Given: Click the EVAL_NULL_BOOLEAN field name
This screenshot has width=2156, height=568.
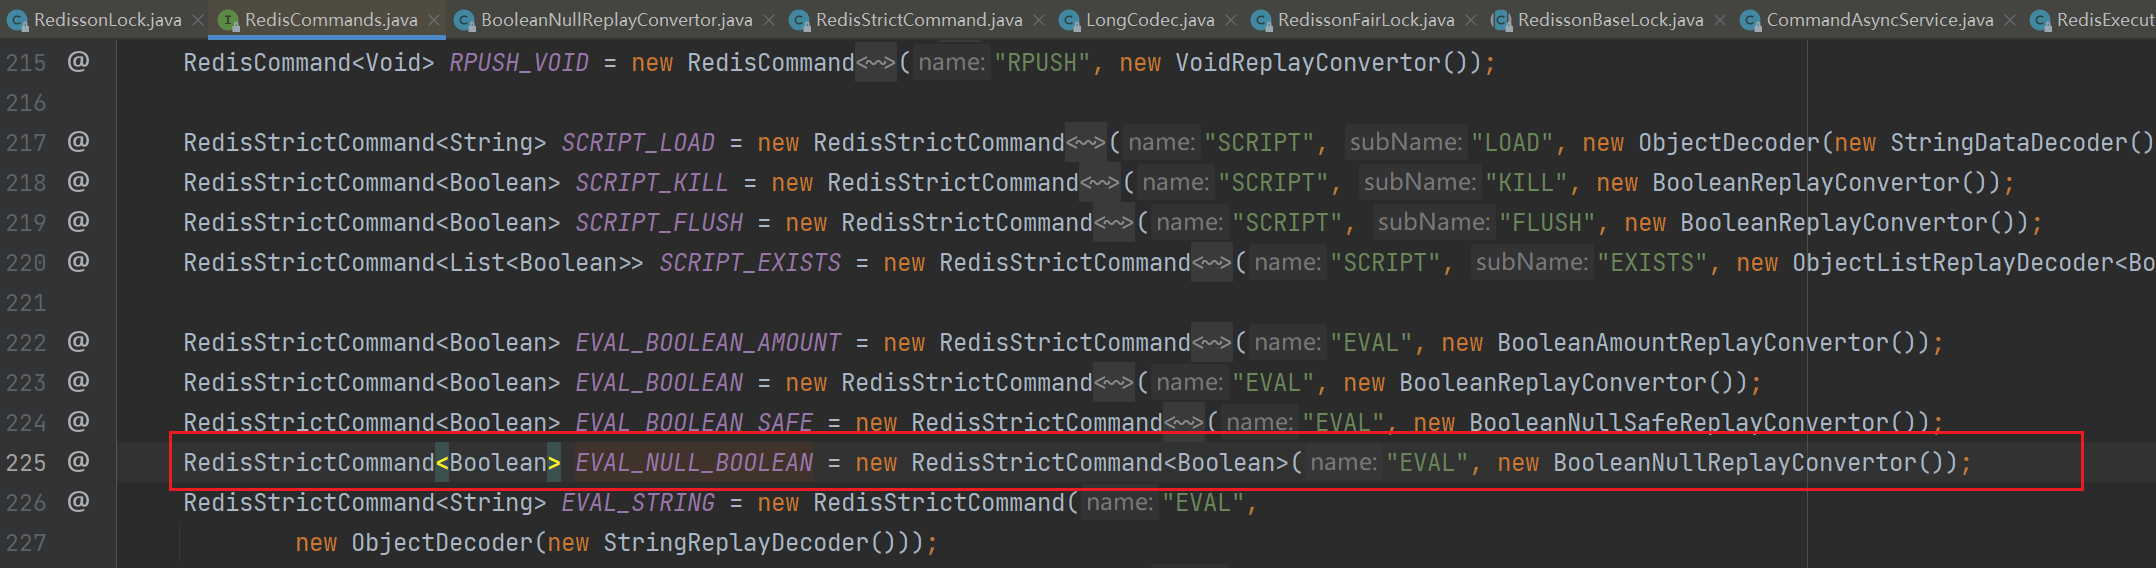Looking at the screenshot, I should [x=694, y=463].
